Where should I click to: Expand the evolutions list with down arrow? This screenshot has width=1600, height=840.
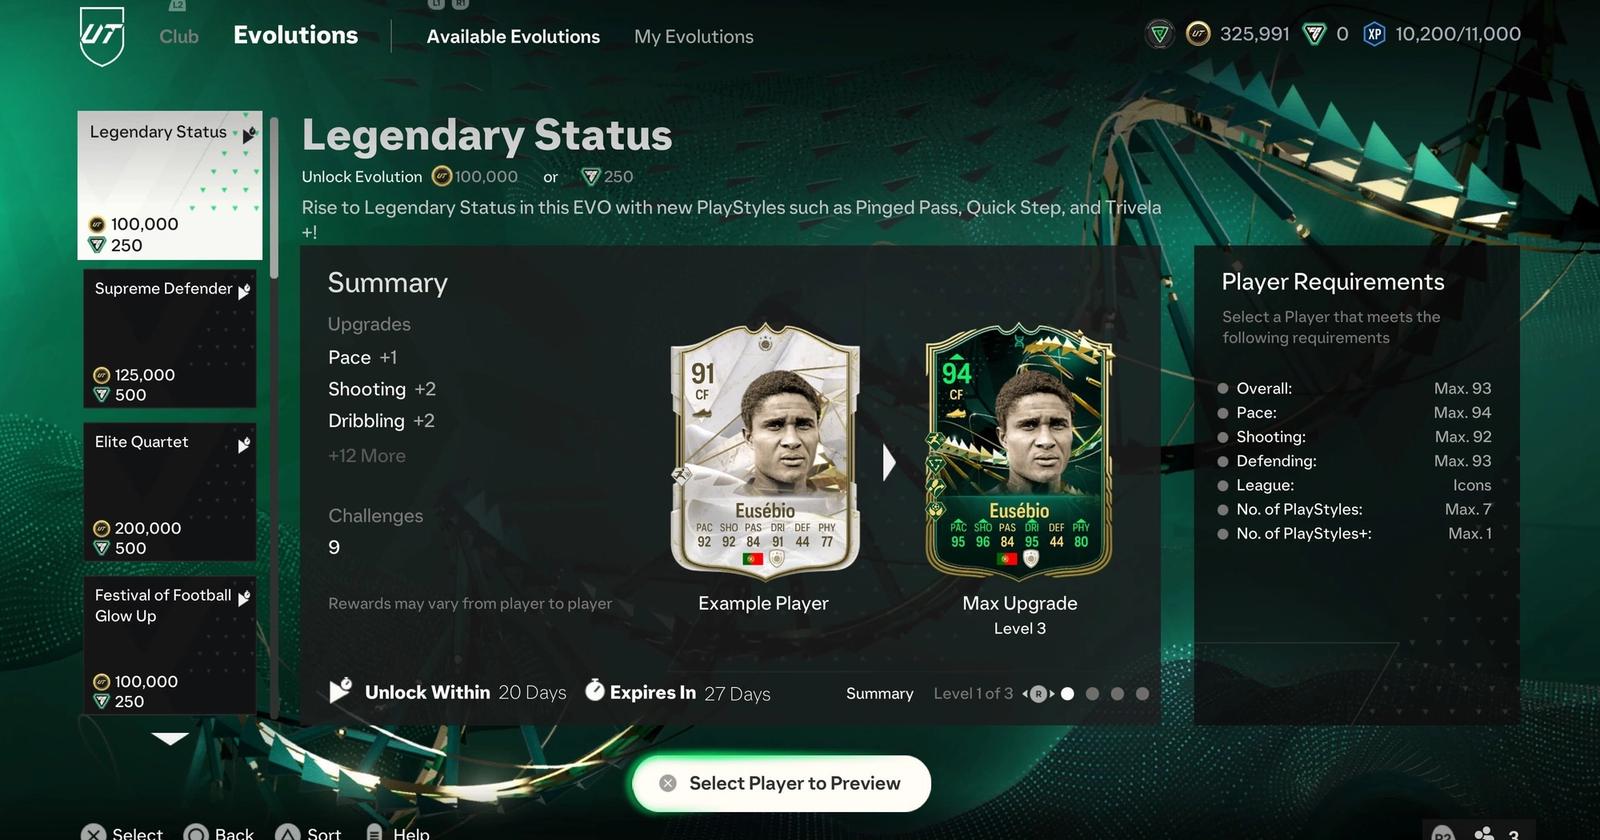click(x=170, y=739)
